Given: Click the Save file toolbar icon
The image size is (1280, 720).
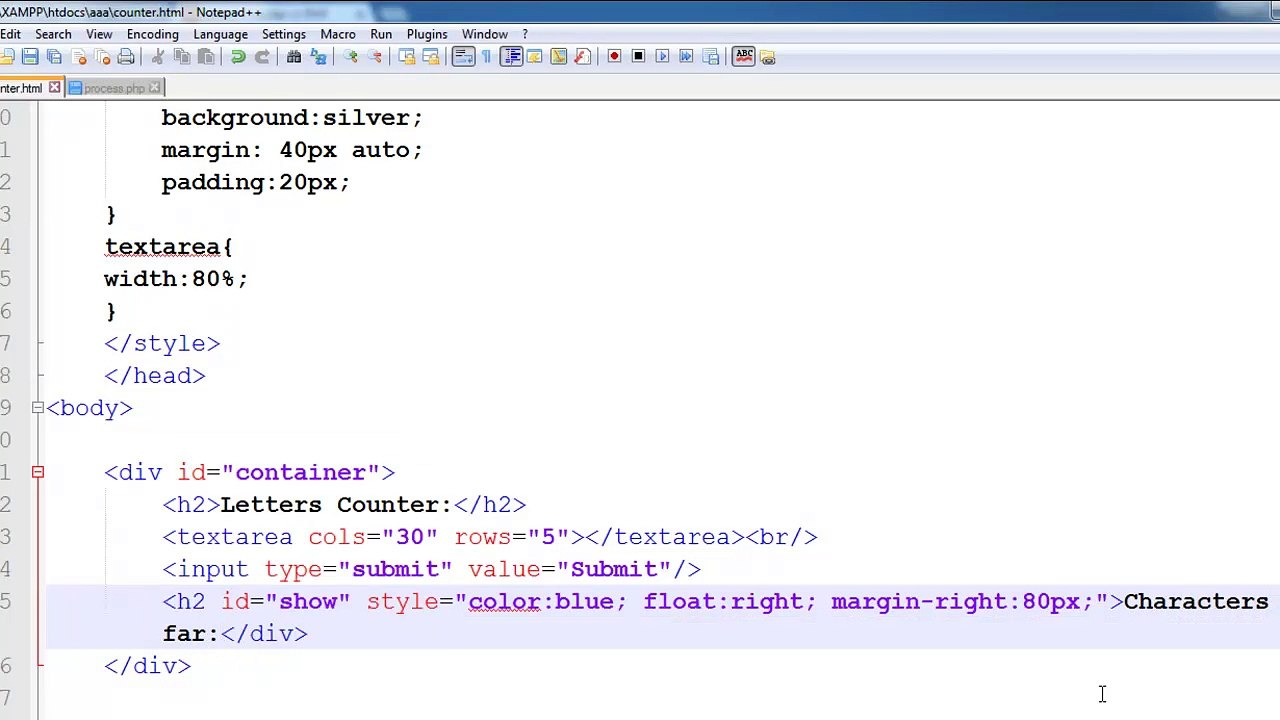Looking at the screenshot, I should click(30, 57).
